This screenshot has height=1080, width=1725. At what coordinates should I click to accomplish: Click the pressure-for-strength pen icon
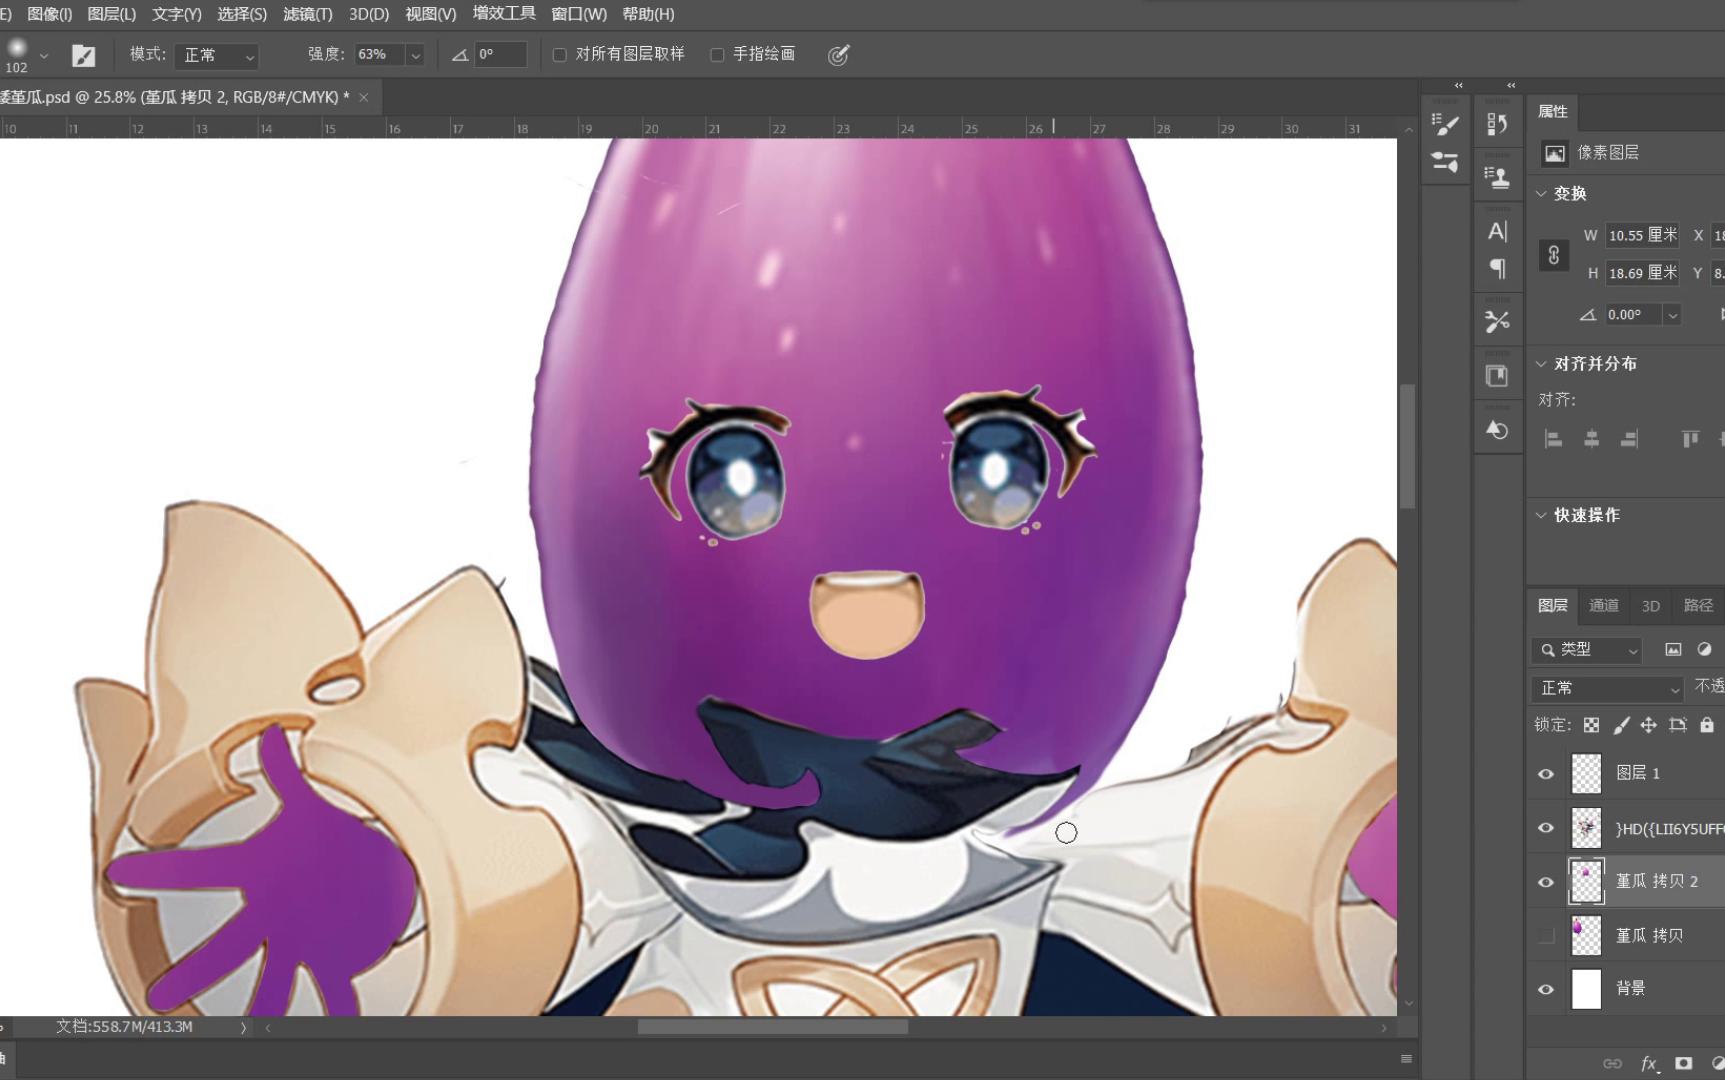click(x=838, y=55)
